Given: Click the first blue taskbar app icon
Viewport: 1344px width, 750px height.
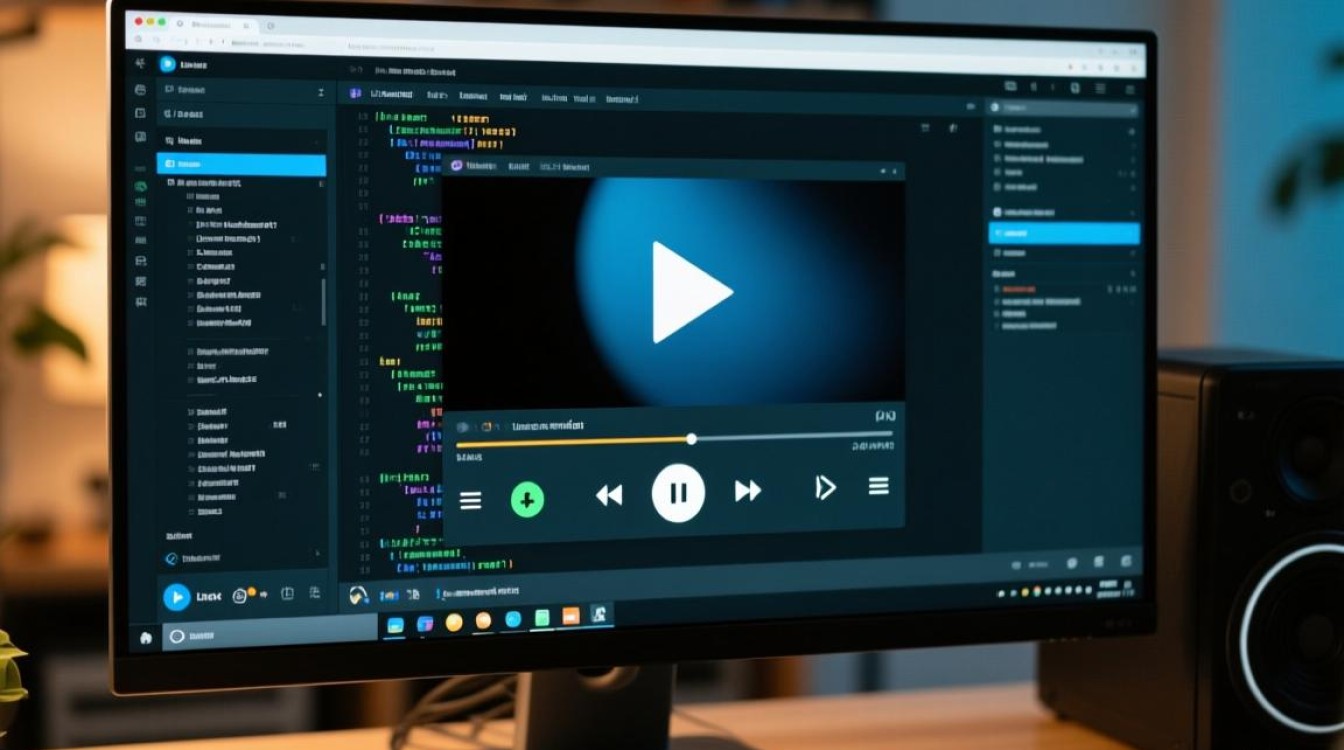Looking at the screenshot, I should pyautogui.click(x=395, y=624).
